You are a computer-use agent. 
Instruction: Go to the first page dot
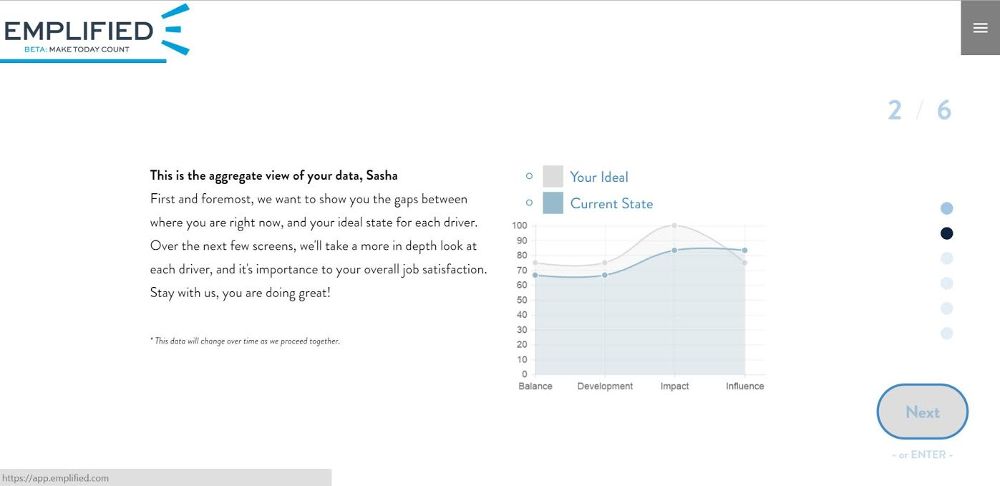coord(946,208)
